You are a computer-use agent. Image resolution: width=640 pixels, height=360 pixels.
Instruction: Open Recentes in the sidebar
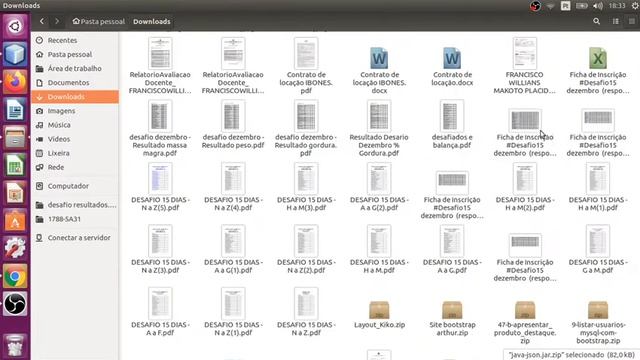[x=75, y=40]
